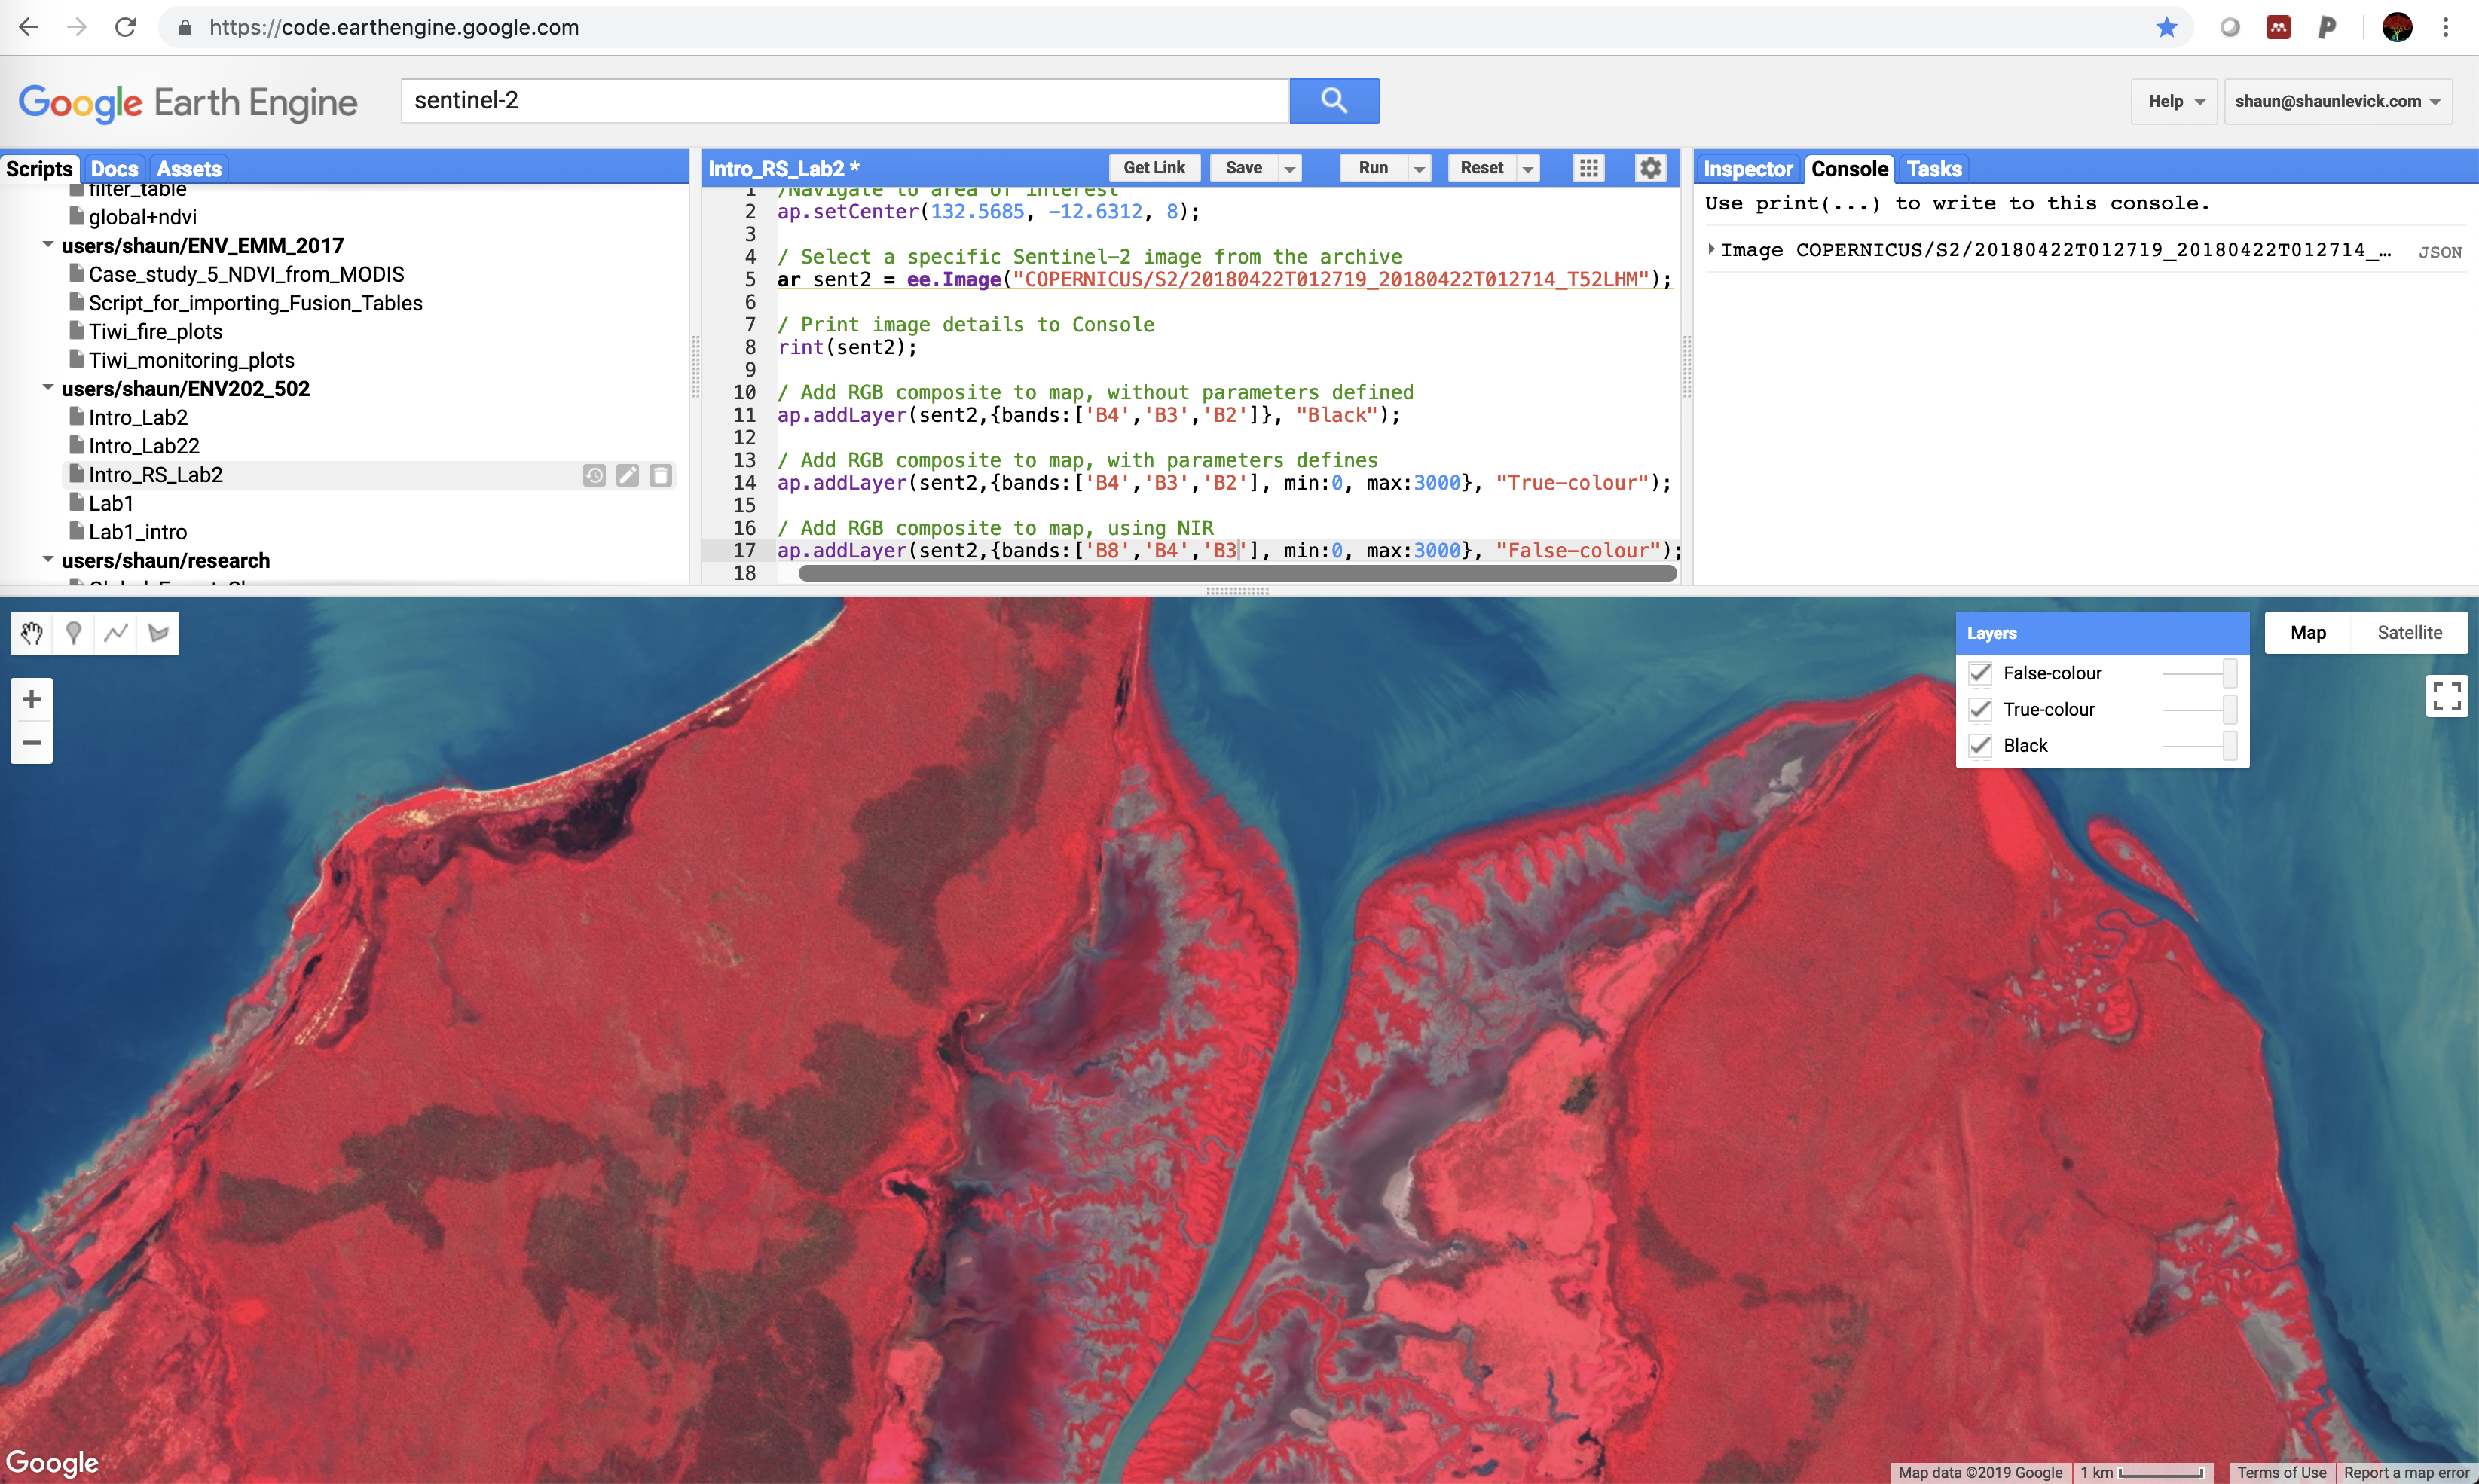This screenshot has width=2479, height=1484.
Task: Toggle fullscreen map view
Action: pos(2447,695)
